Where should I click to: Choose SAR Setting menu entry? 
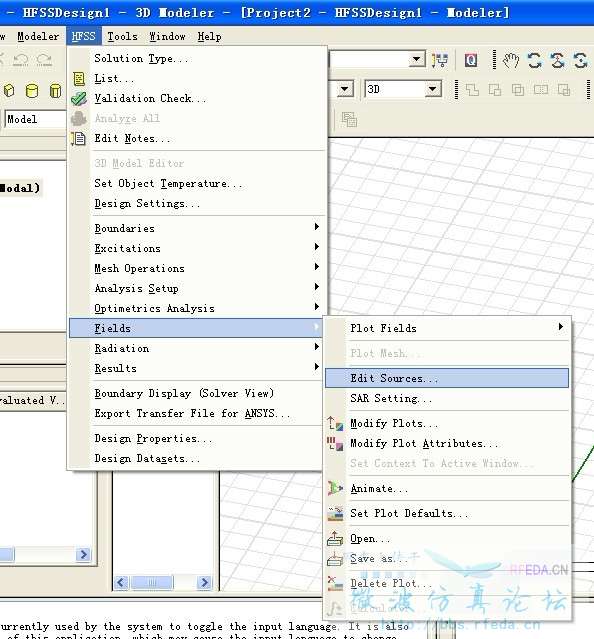(447, 398)
